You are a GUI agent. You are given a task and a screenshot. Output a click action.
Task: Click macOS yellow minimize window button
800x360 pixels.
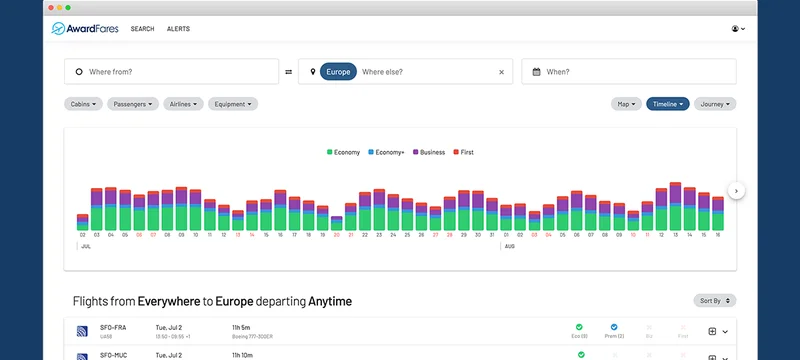pyautogui.click(x=59, y=8)
